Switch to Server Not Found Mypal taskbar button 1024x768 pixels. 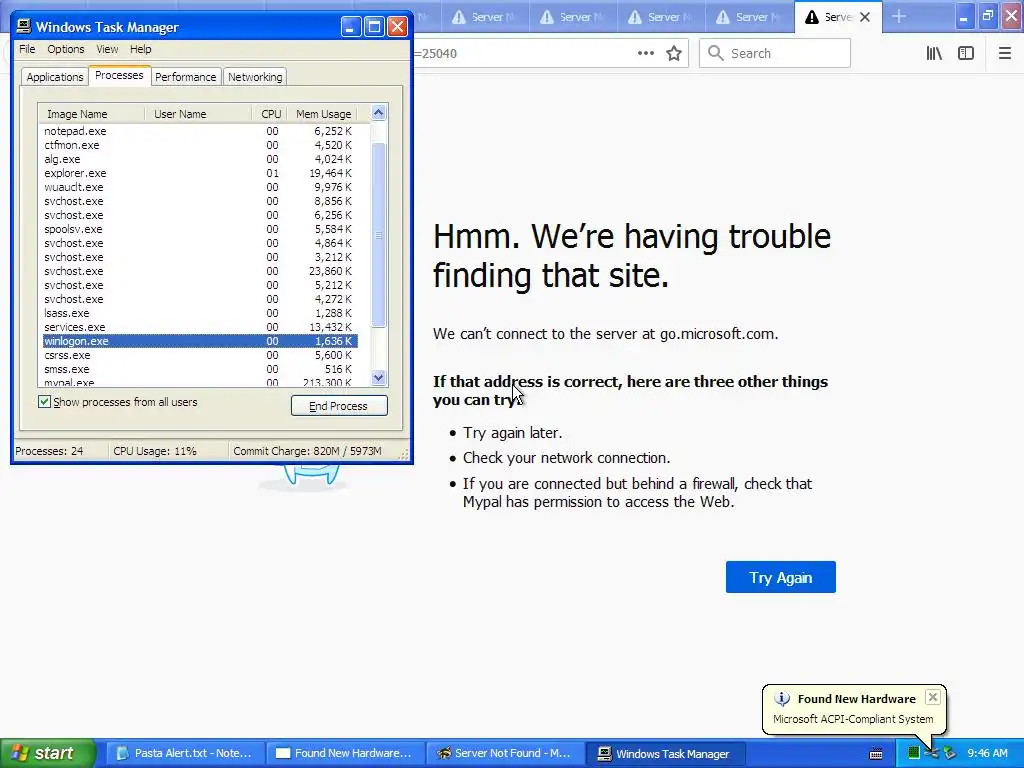505,753
